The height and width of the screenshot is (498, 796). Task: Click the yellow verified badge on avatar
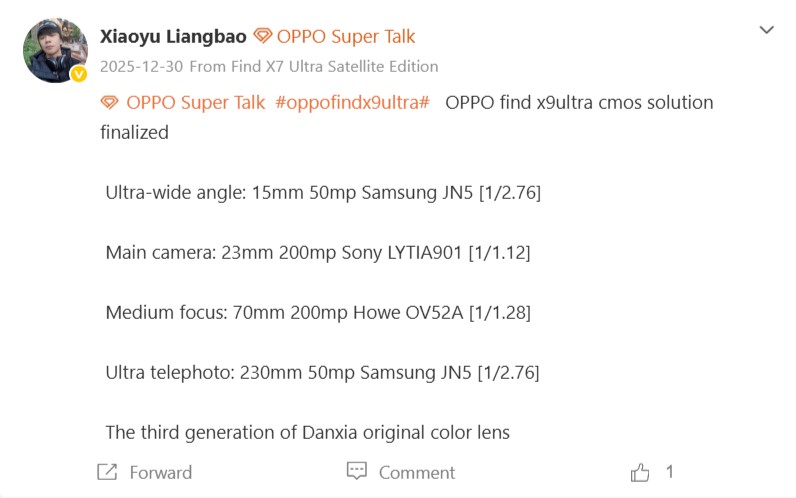pyautogui.click(x=78, y=74)
